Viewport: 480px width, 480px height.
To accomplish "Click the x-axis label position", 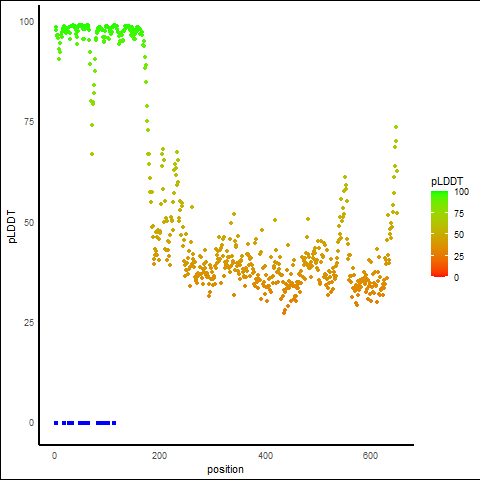I will coord(225,469).
